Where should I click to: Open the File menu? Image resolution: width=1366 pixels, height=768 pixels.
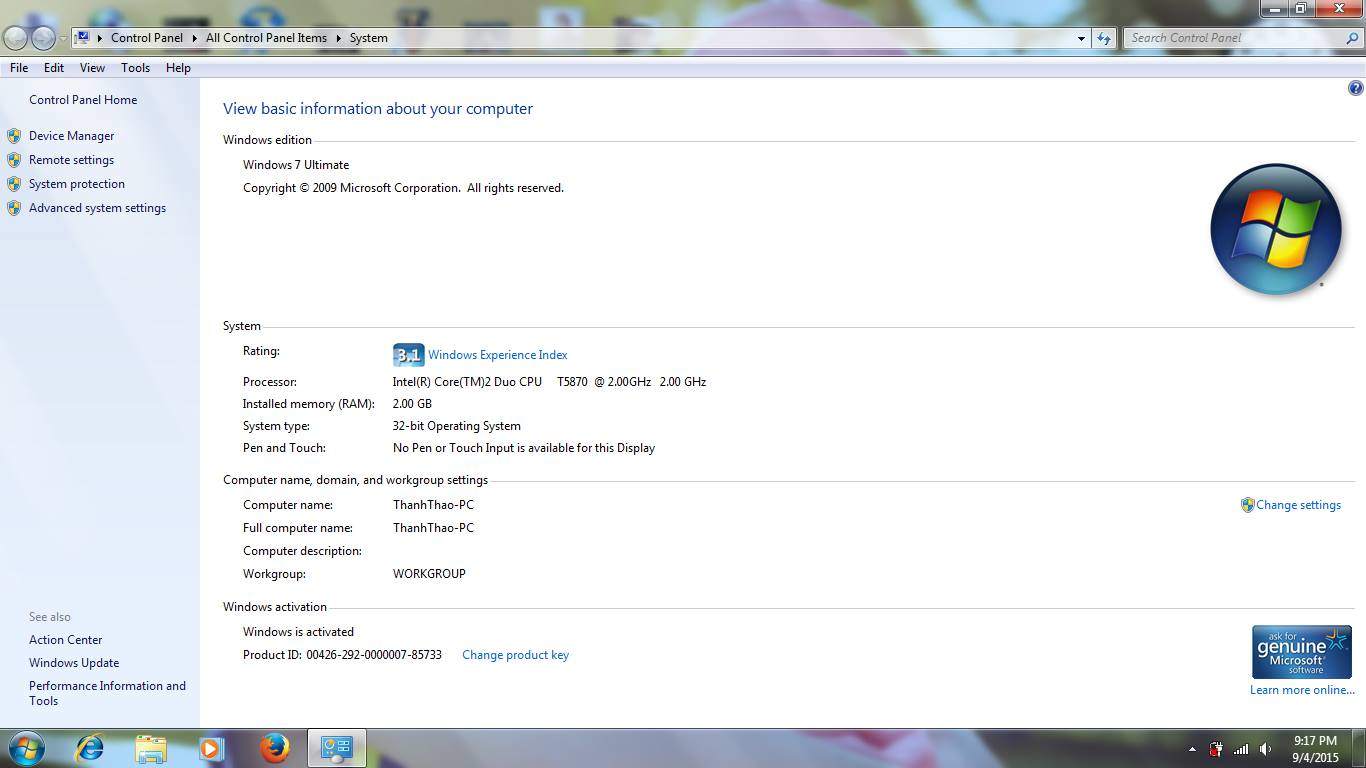[19, 68]
